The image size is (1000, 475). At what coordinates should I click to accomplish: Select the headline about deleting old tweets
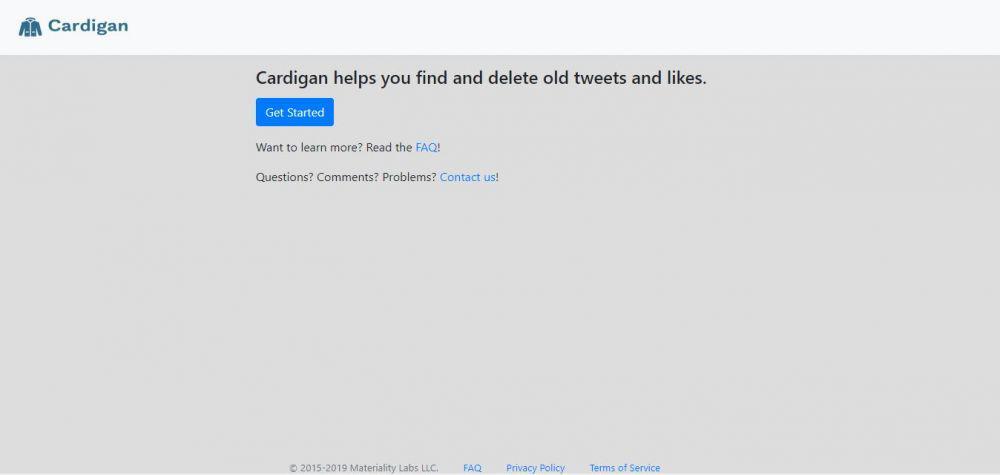click(x=481, y=78)
